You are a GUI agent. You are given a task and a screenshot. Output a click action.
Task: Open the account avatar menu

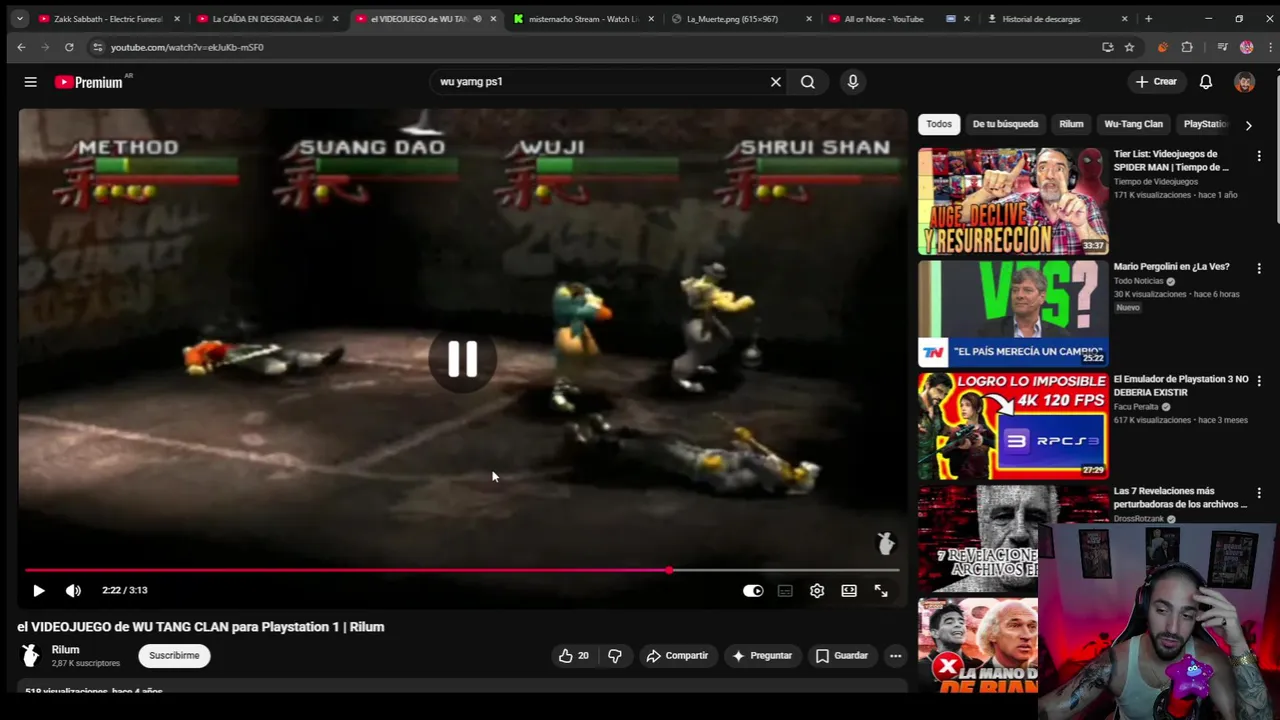[1244, 82]
